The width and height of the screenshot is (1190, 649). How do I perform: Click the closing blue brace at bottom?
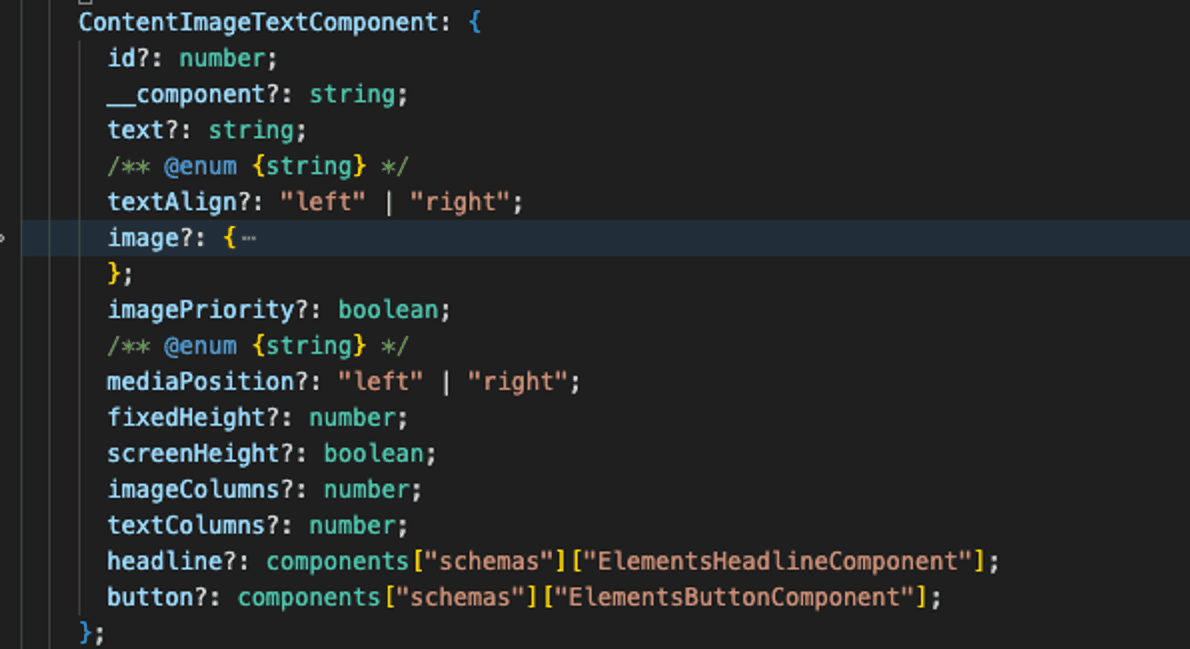[85, 632]
